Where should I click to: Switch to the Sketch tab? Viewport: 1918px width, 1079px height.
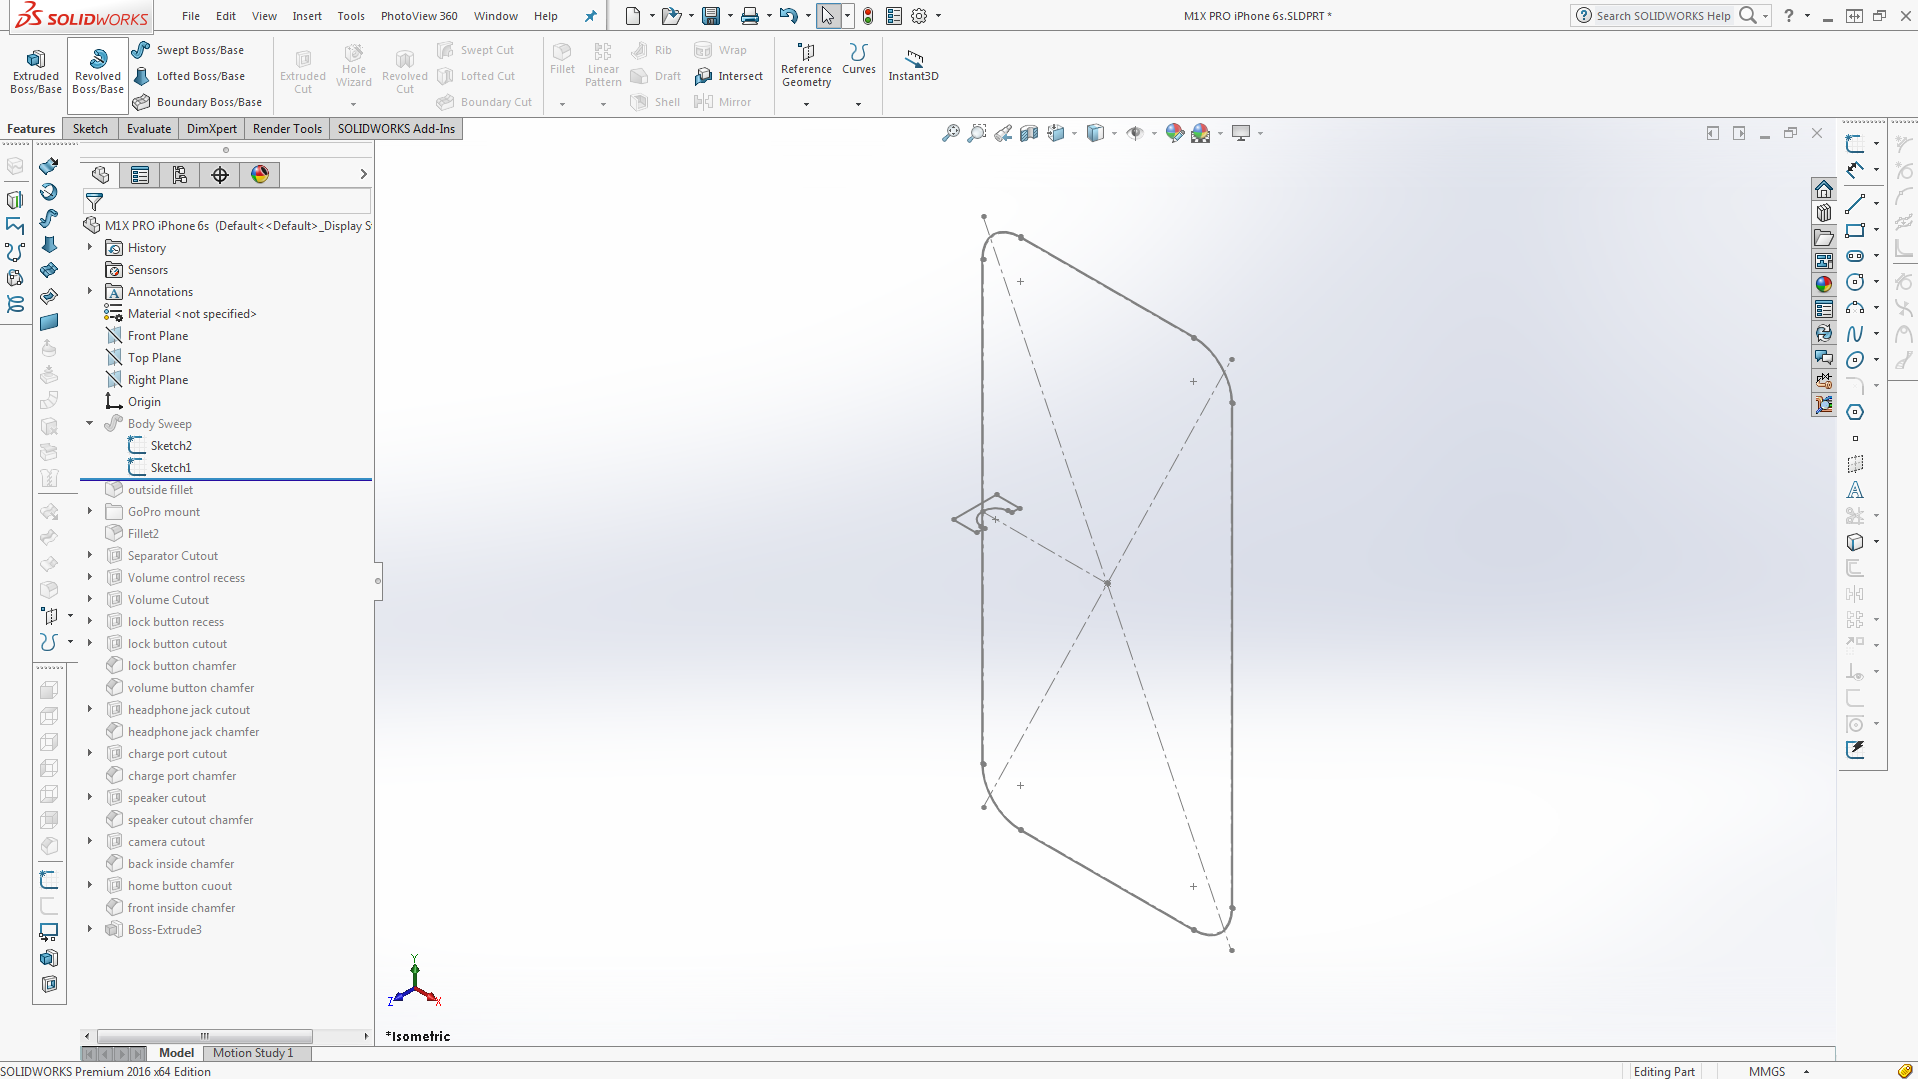point(90,129)
